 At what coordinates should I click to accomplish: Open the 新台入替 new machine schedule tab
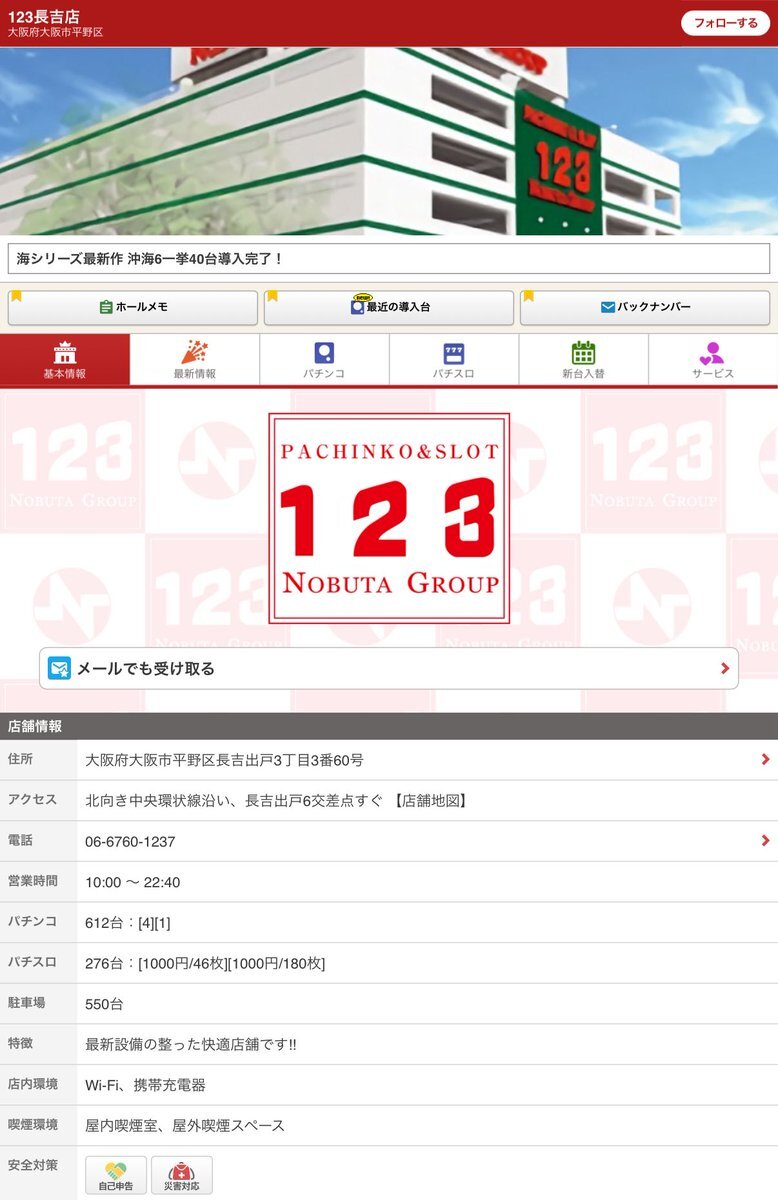pos(583,360)
